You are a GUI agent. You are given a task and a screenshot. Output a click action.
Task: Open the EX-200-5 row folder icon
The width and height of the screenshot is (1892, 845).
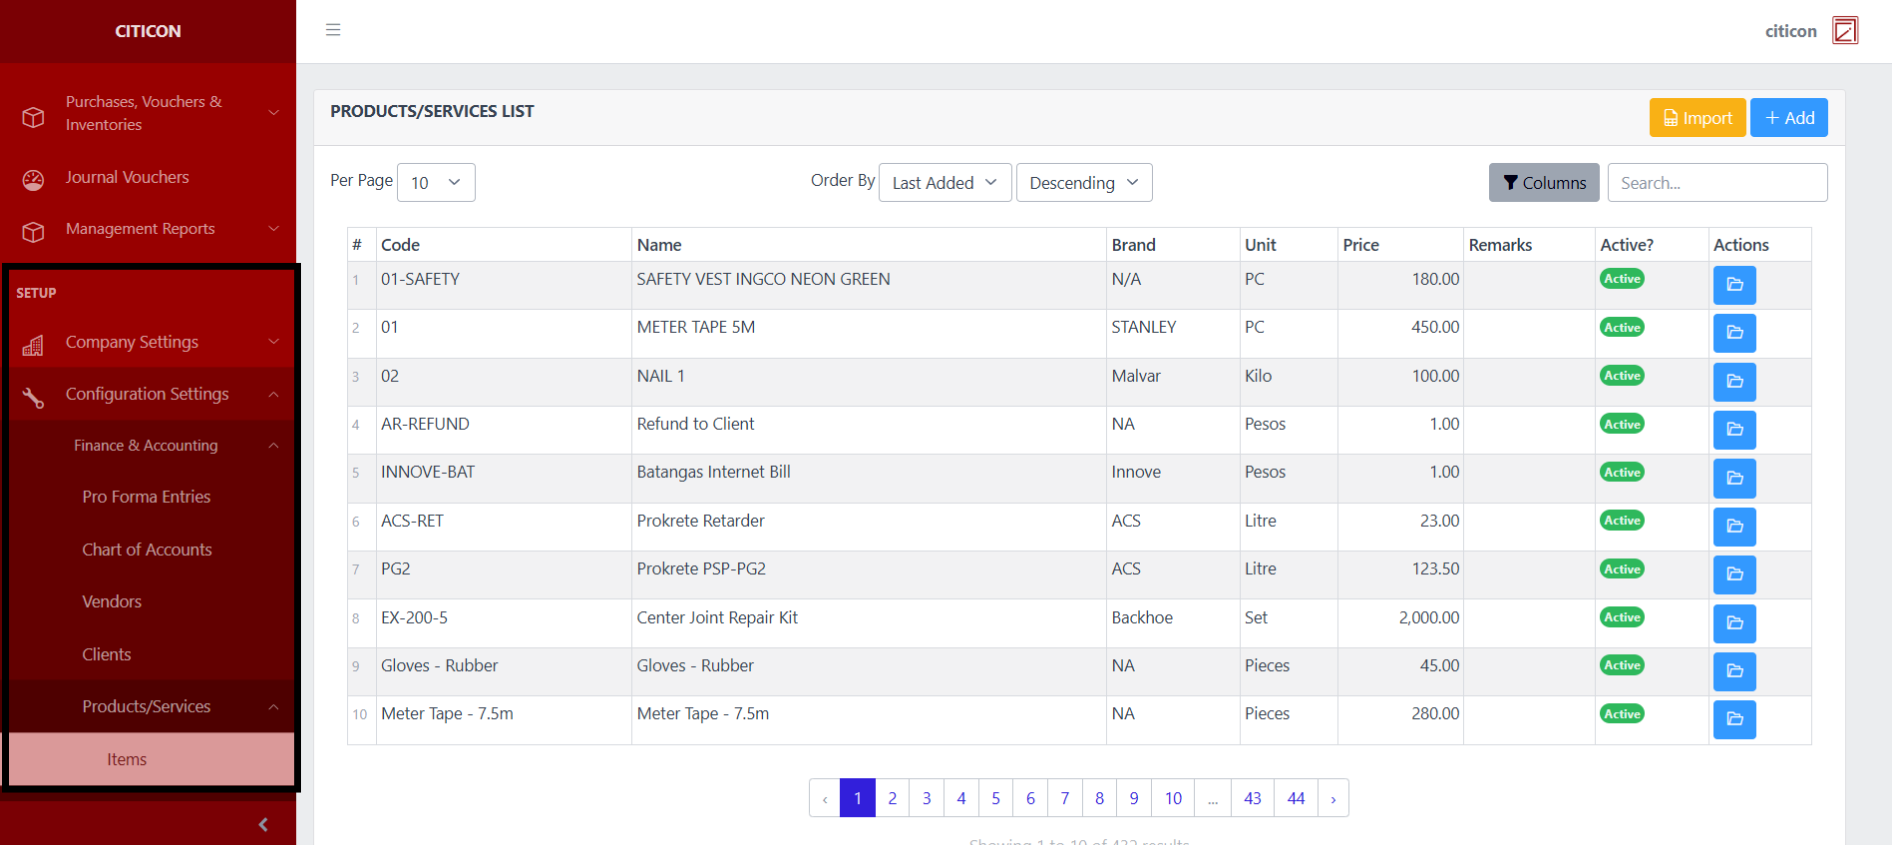[x=1734, y=624]
